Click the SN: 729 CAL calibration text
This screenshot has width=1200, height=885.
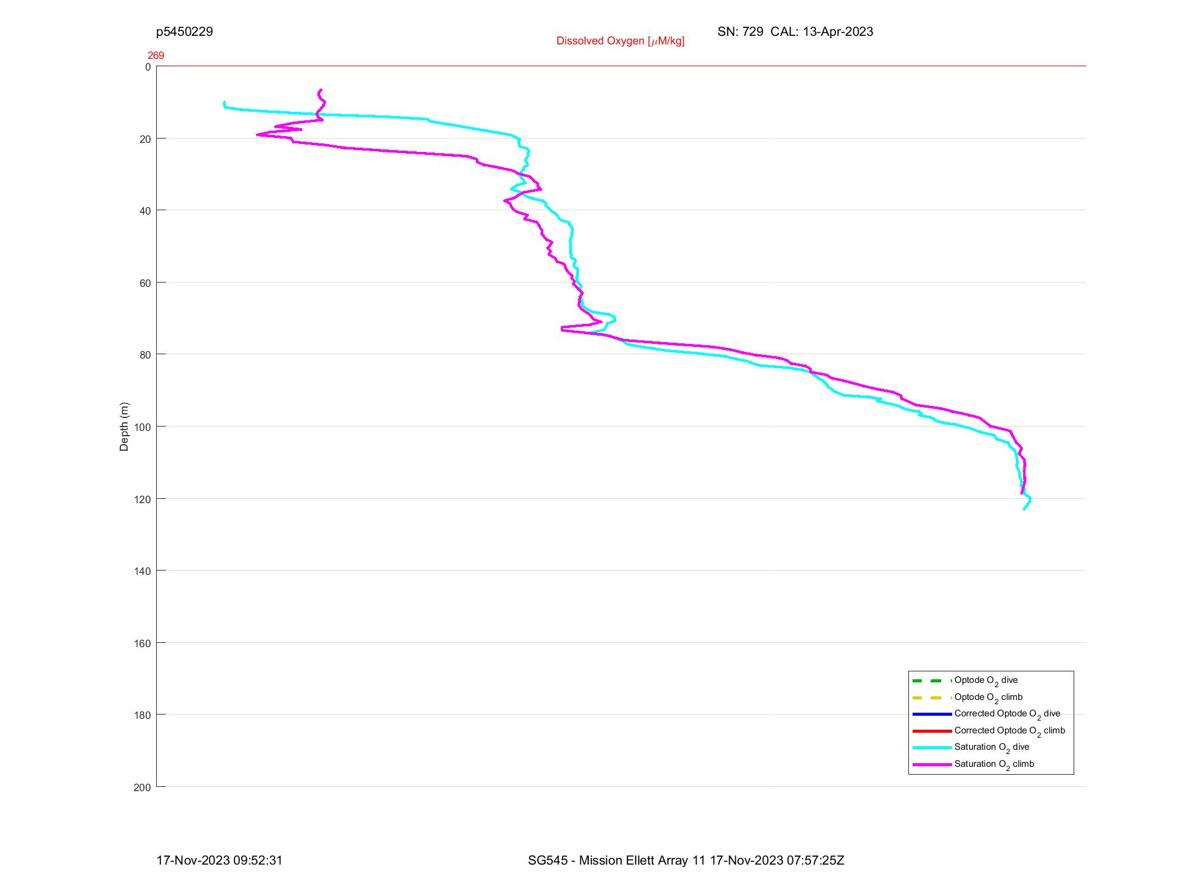795,31
